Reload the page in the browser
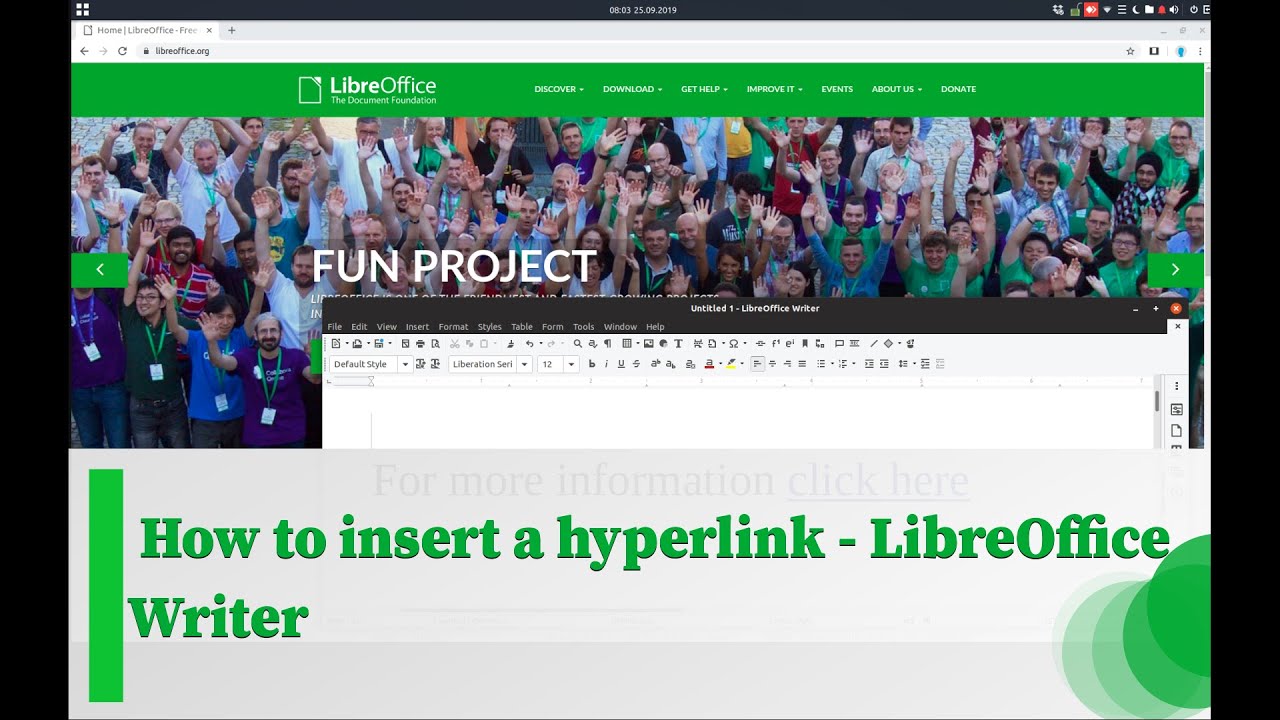 click(122, 51)
